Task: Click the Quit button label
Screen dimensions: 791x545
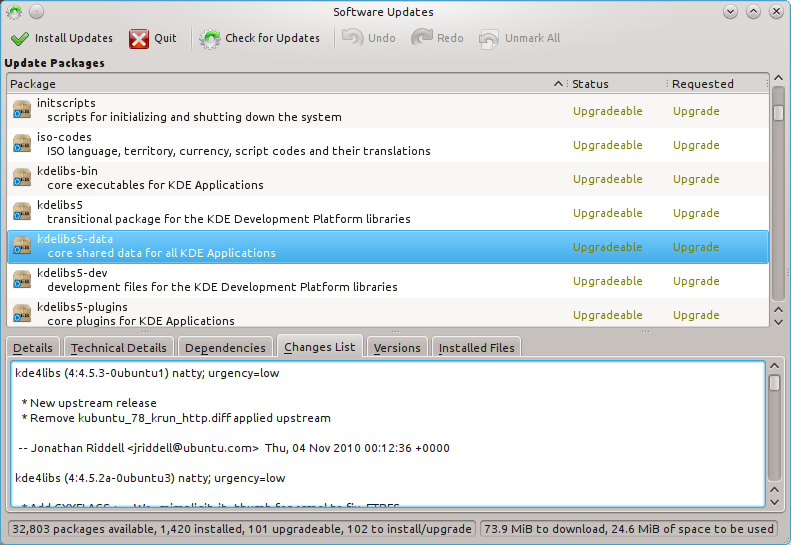Action: [165, 38]
